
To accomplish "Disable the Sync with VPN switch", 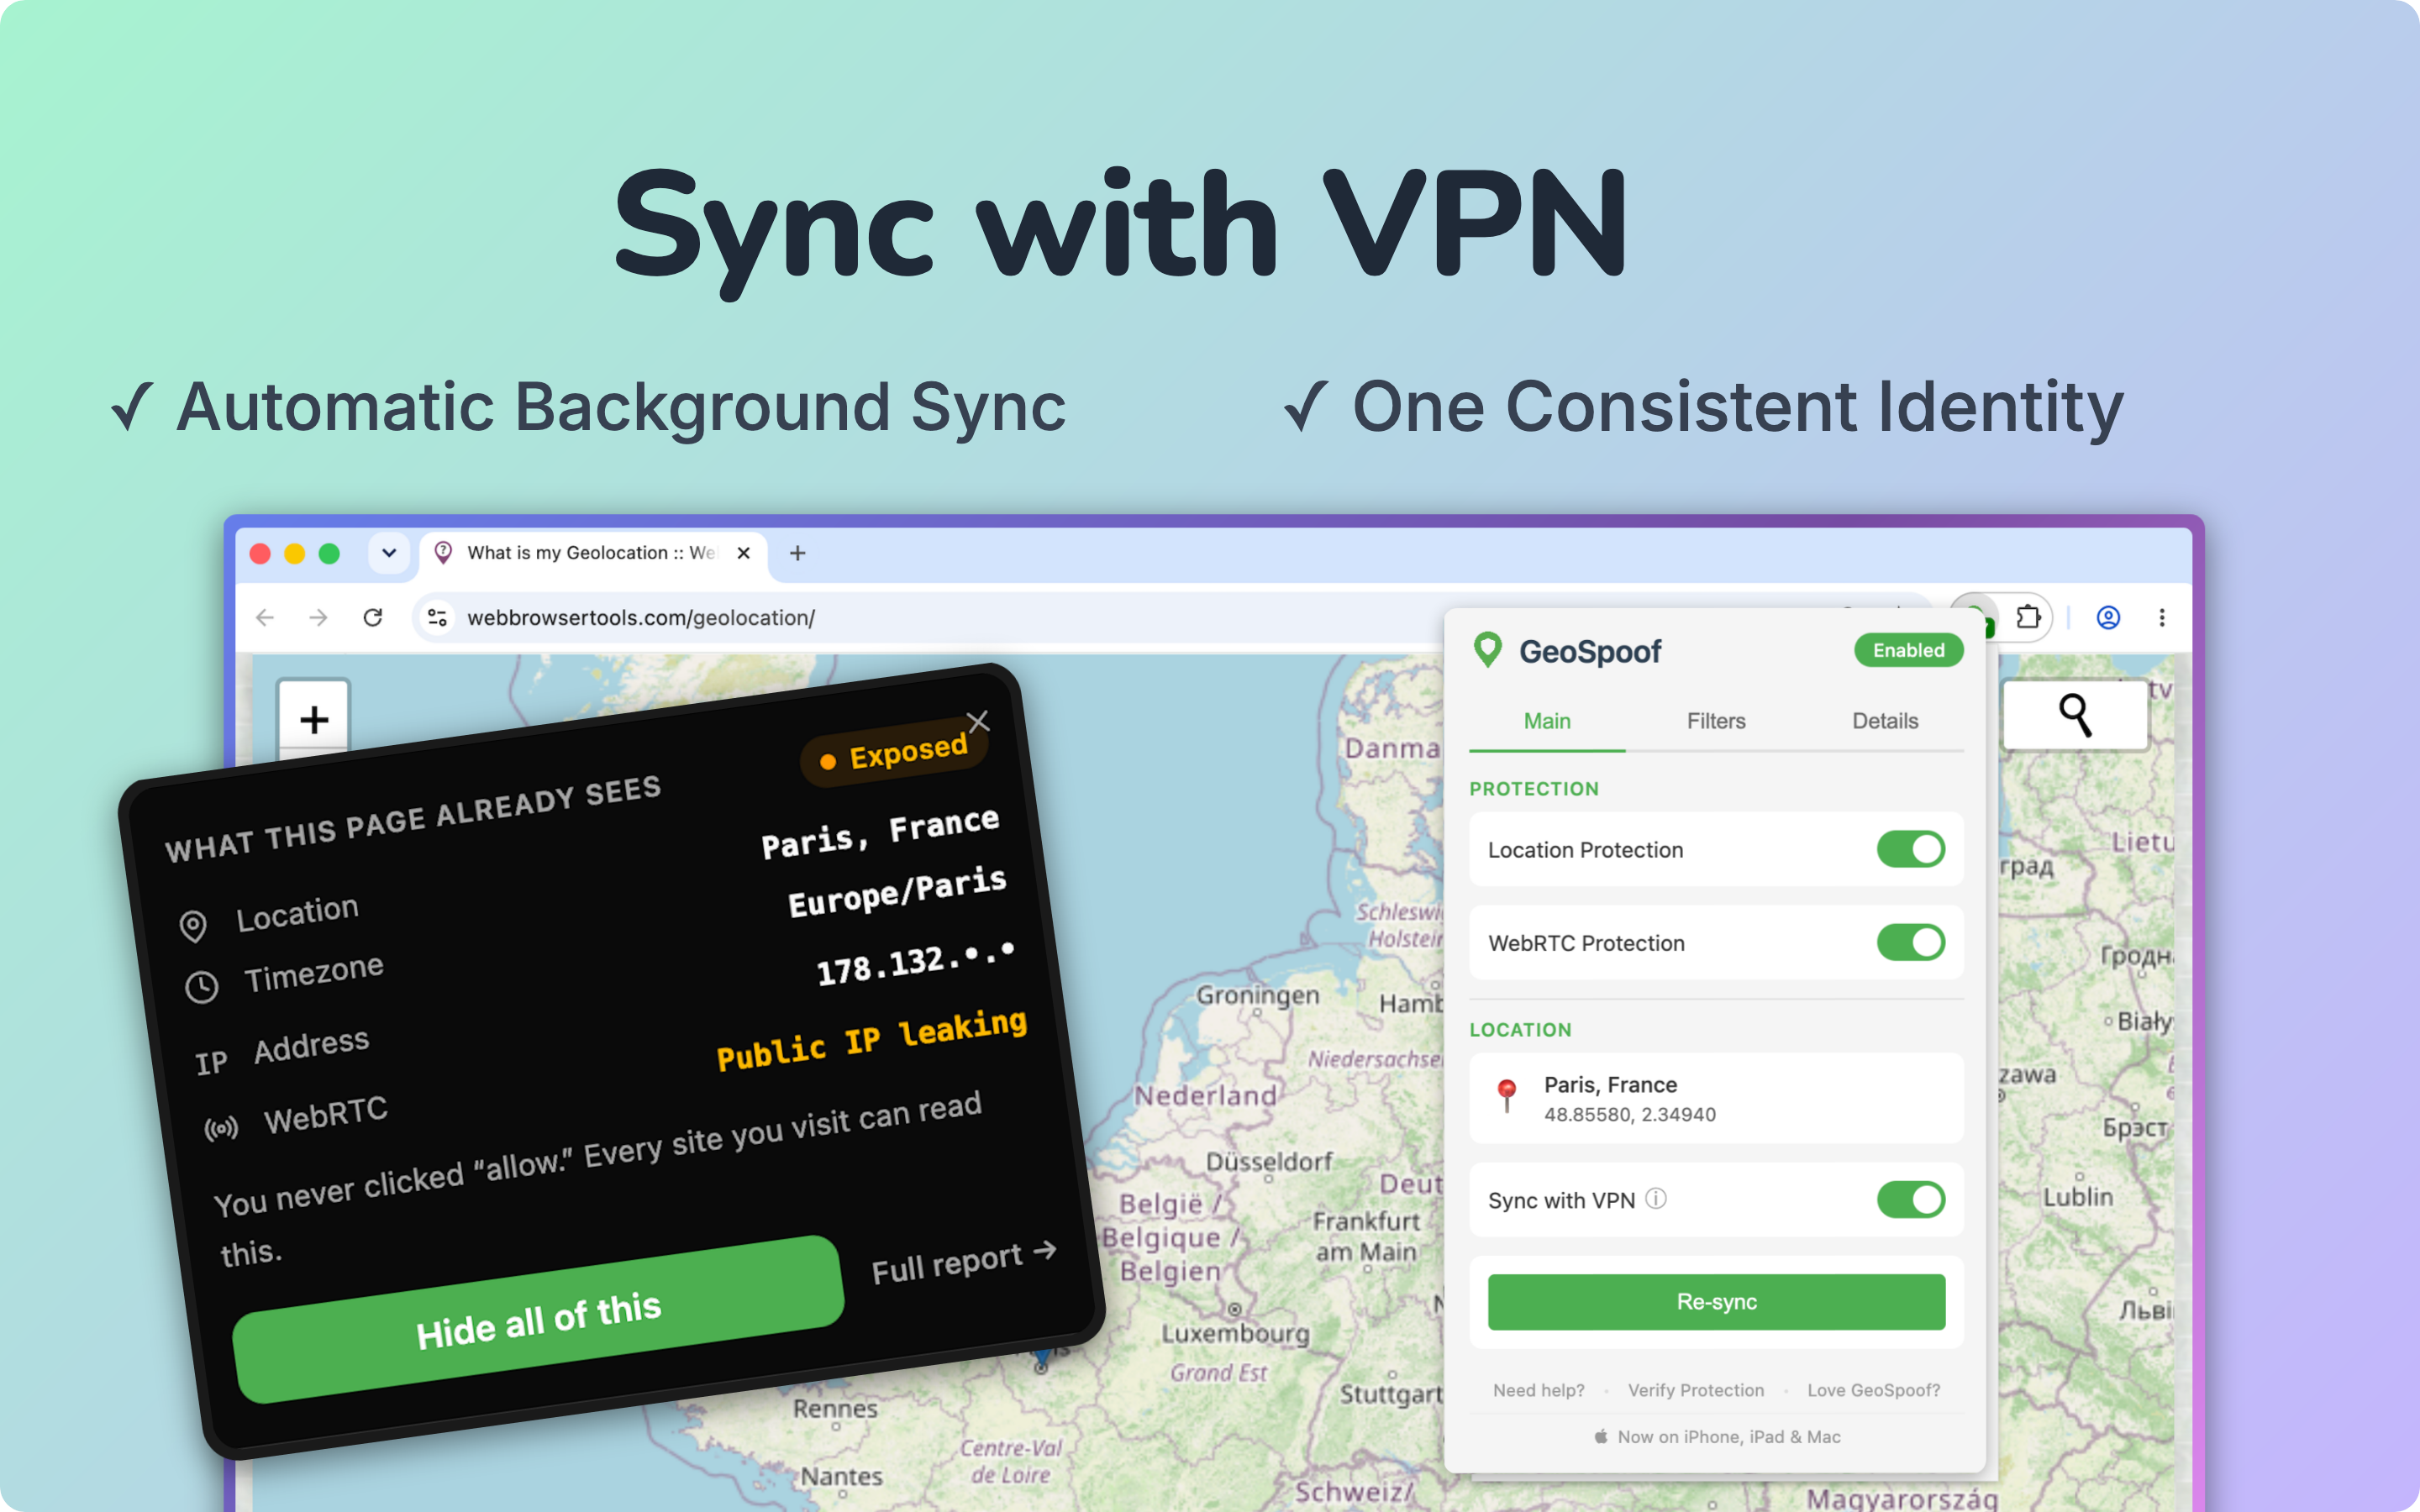I will pos(1910,1199).
